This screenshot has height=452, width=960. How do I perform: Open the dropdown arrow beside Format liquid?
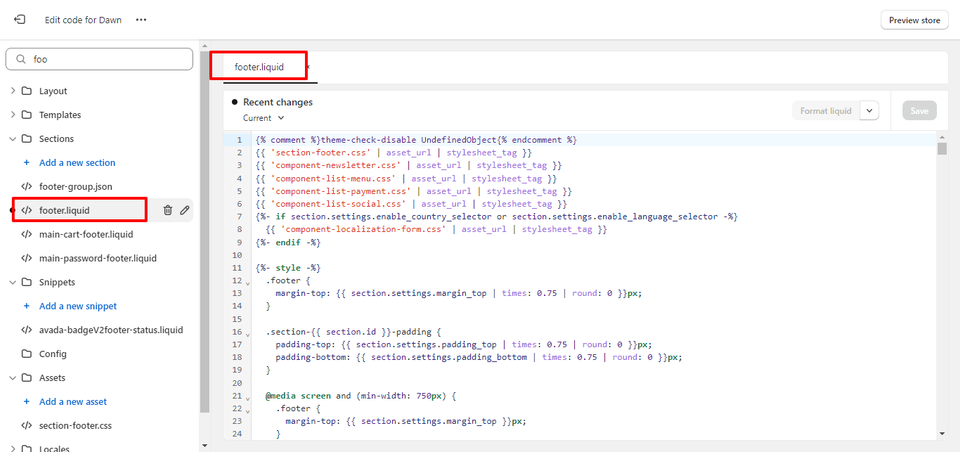(x=869, y=111)
